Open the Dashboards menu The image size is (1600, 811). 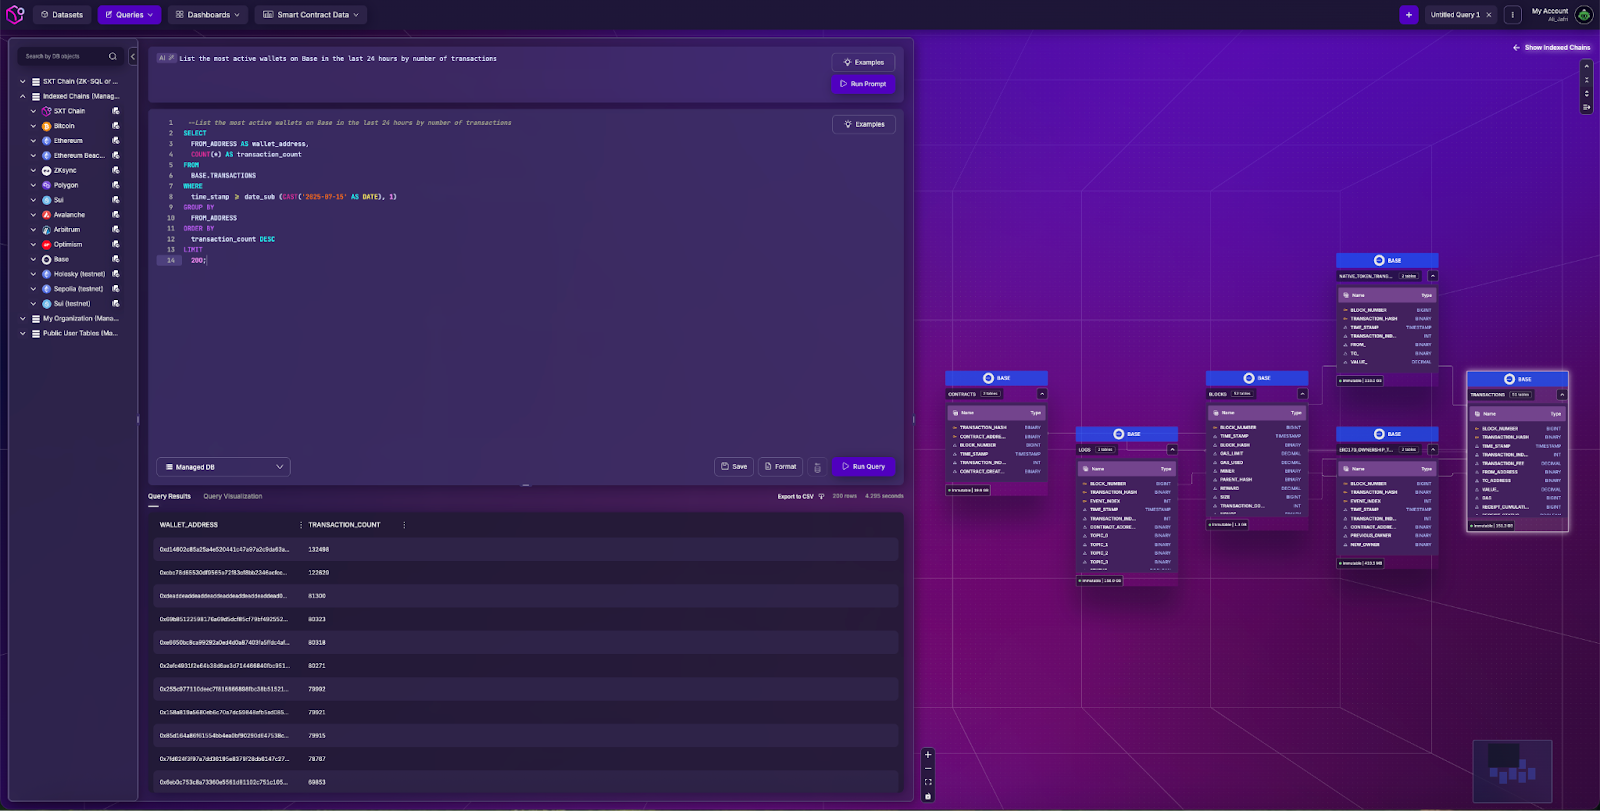pyautogui.click(x=208, y=15)
